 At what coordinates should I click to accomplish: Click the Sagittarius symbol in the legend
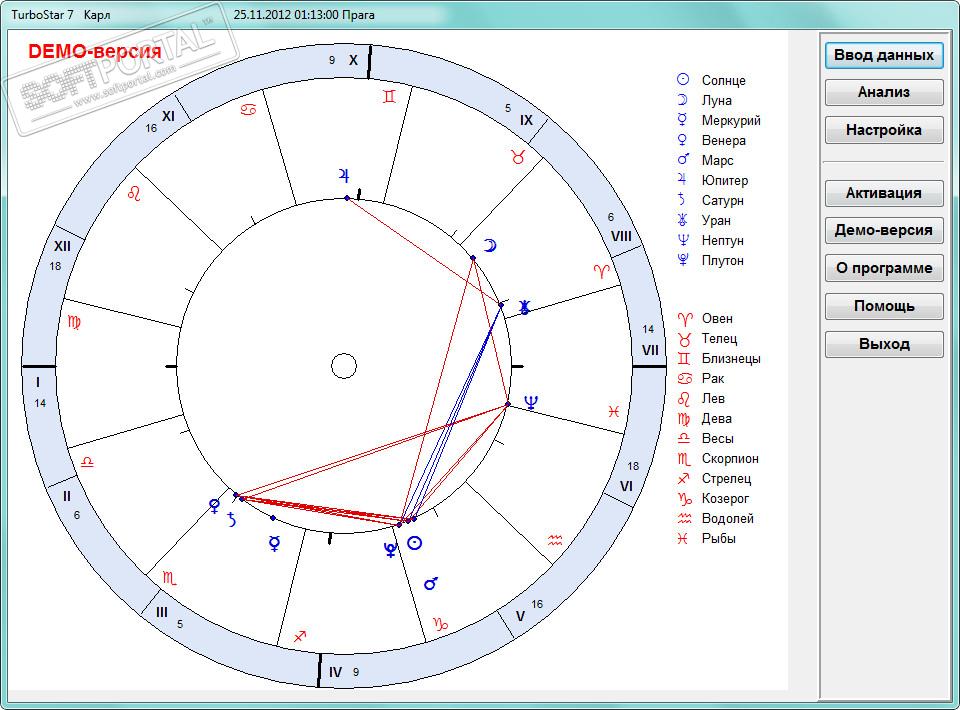(683, 478)
